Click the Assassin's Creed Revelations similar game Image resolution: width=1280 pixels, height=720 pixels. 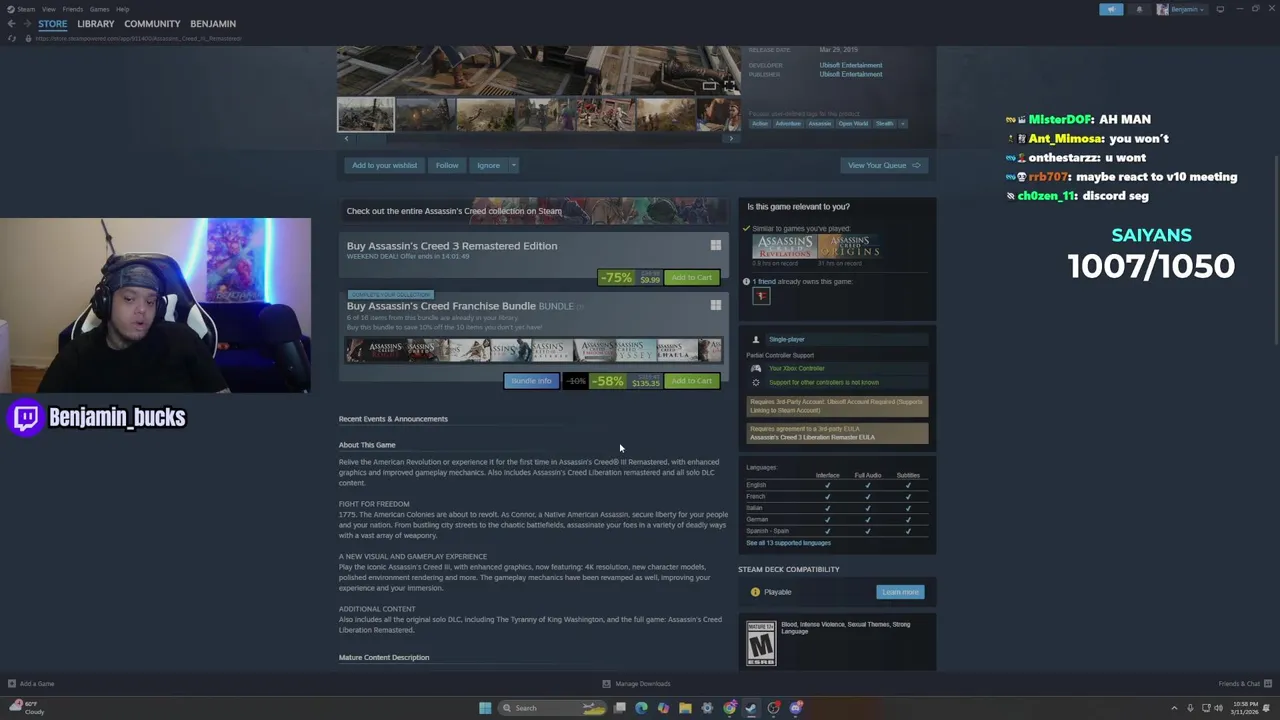click(784, 247)
